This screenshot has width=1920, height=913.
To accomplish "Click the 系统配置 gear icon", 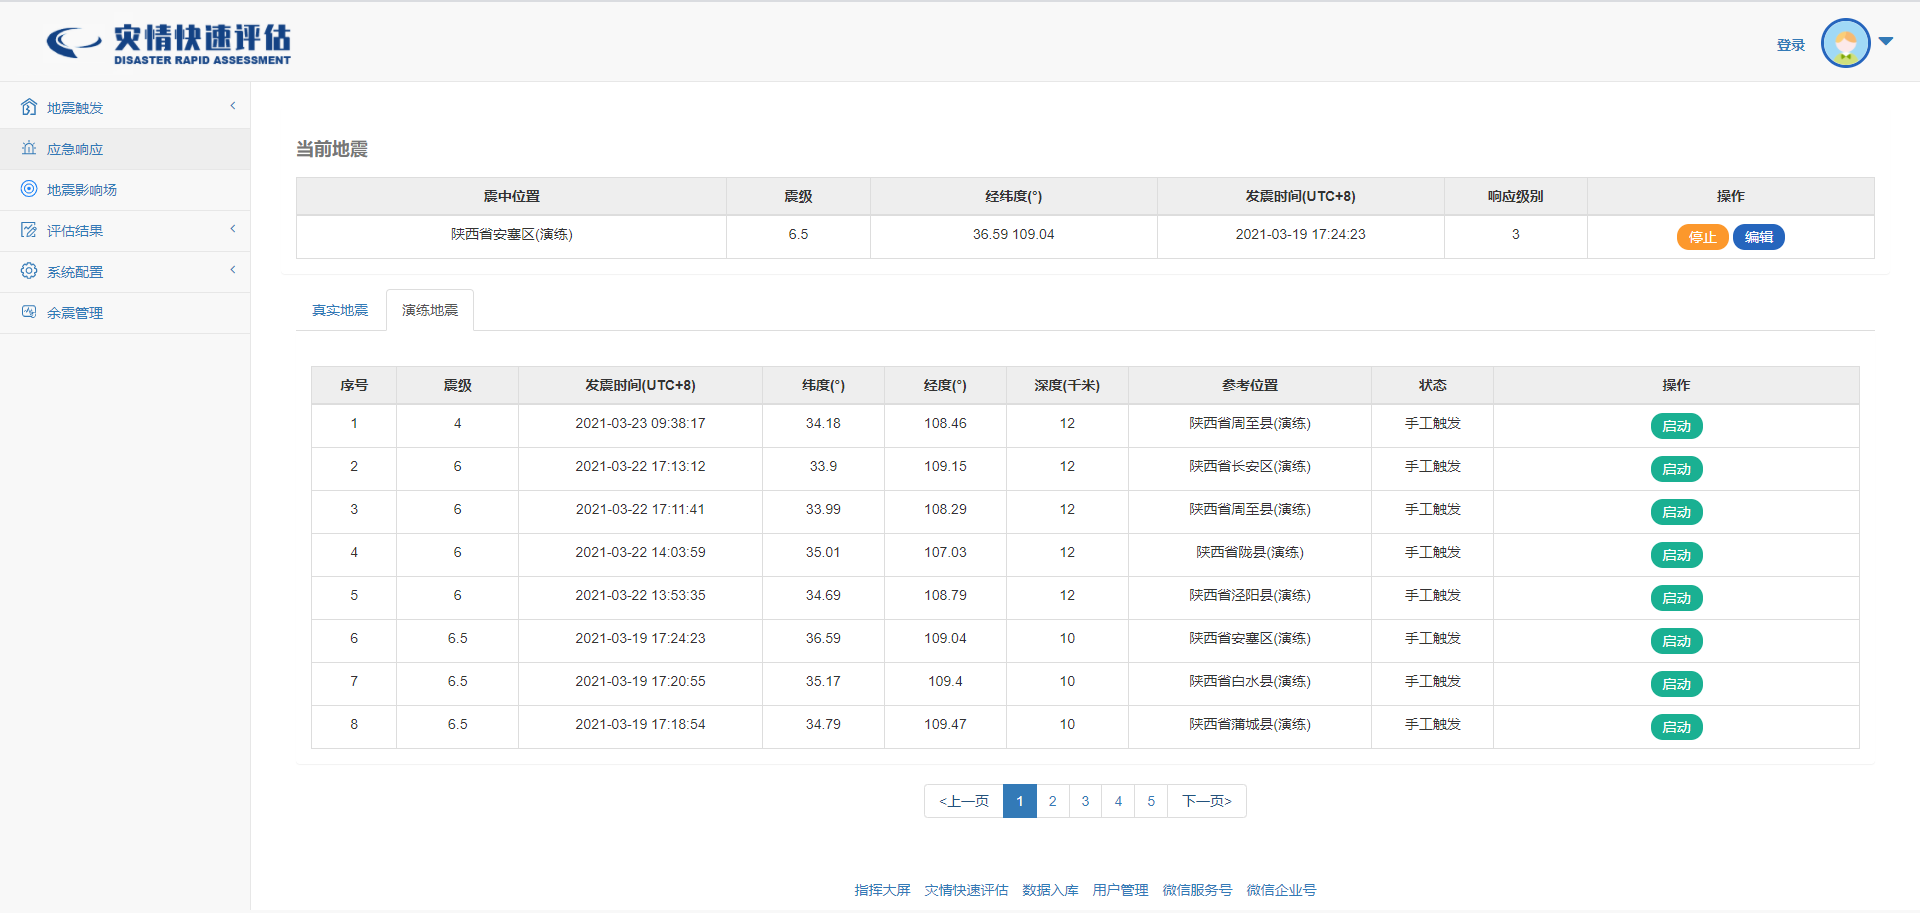I will [x=29, y=271].
